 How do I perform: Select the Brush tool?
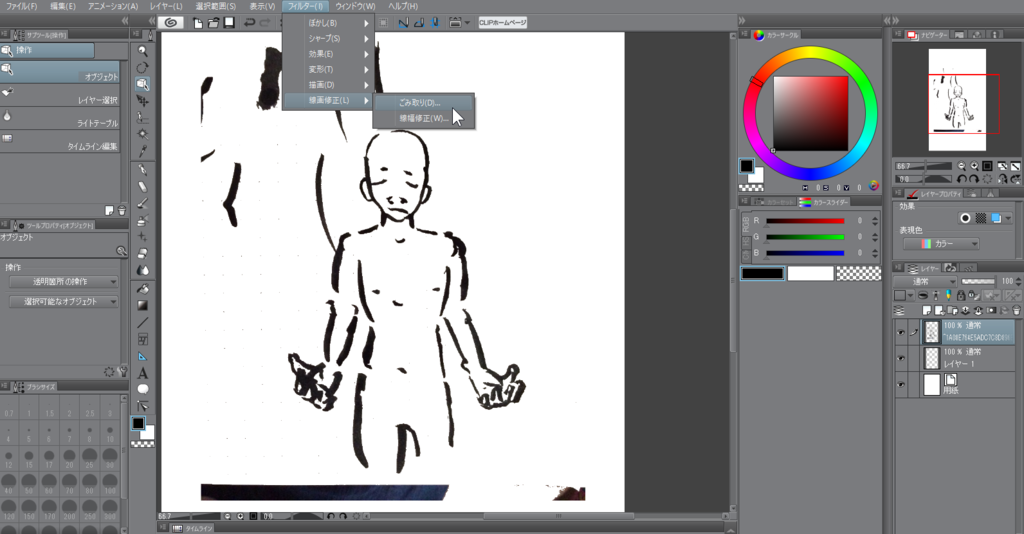click(x=142, y=204)
